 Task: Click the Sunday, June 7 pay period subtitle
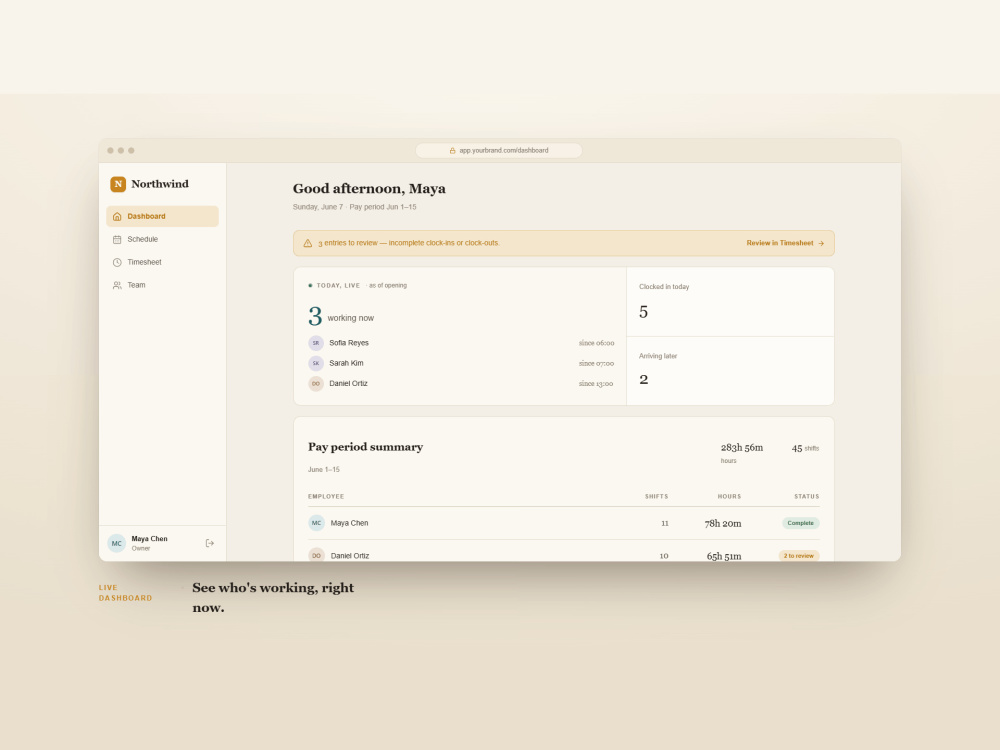pyautogui.click(x=355, y=207)
